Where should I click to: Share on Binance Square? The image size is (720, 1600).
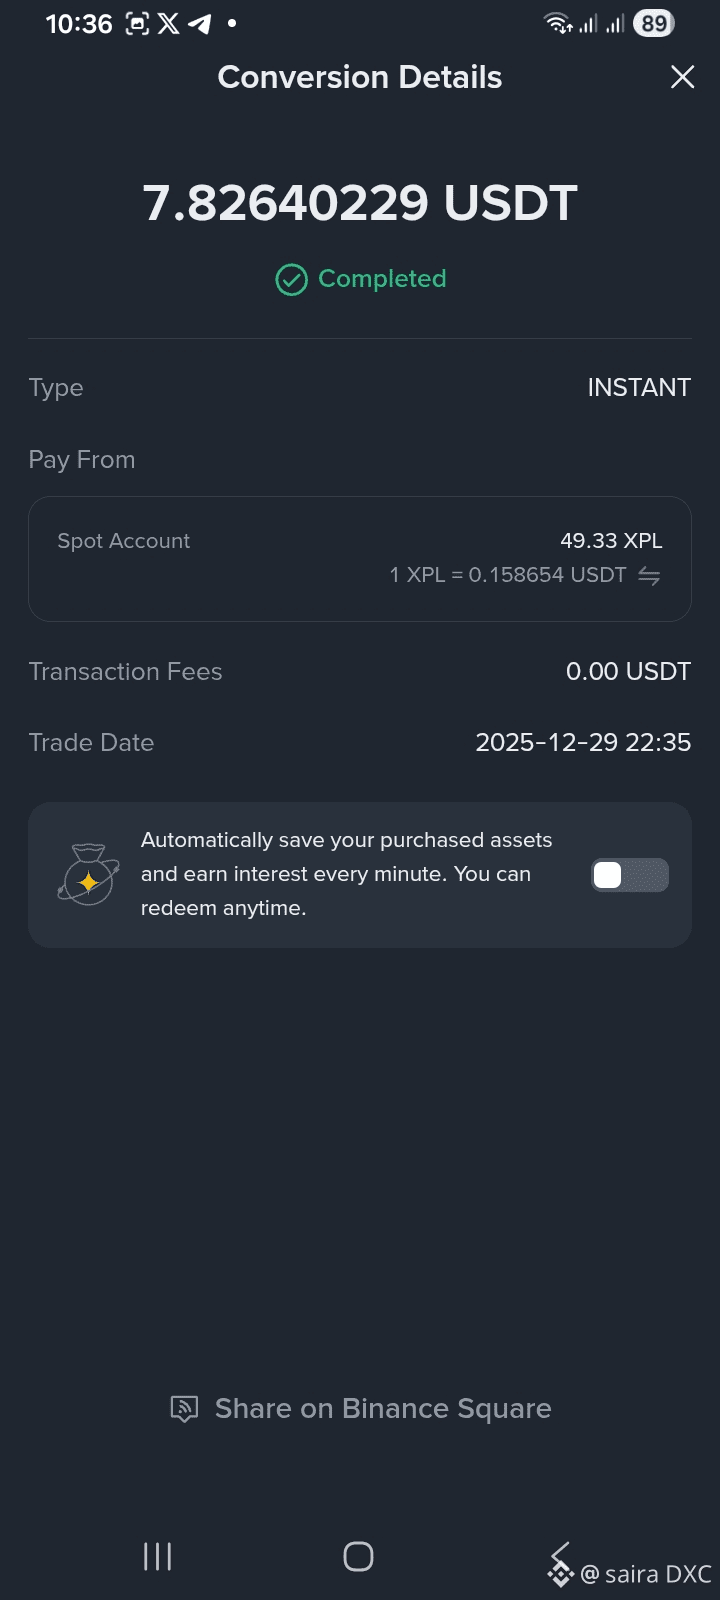(x=361, y=1408)
